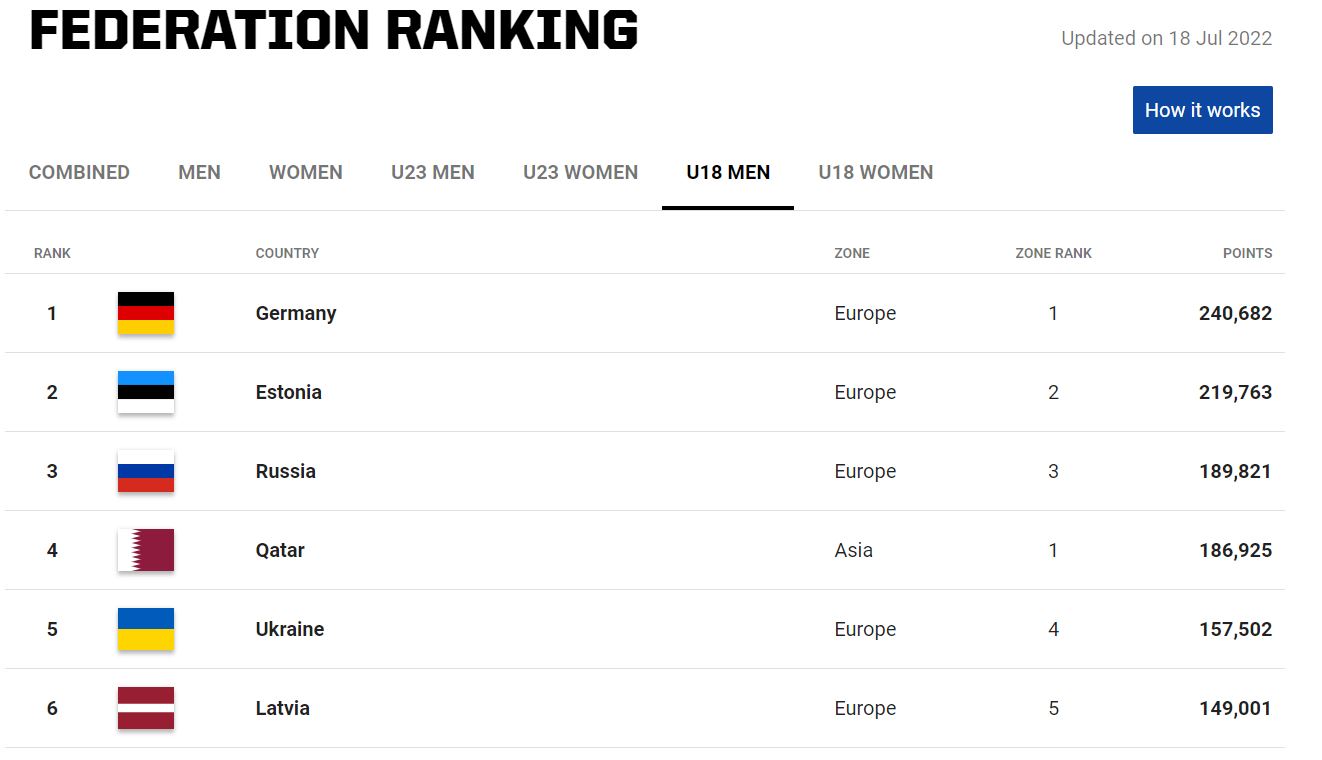The image size is (1322, 760).
Task: Select the Women ranking tab
Action: (306, 172)
